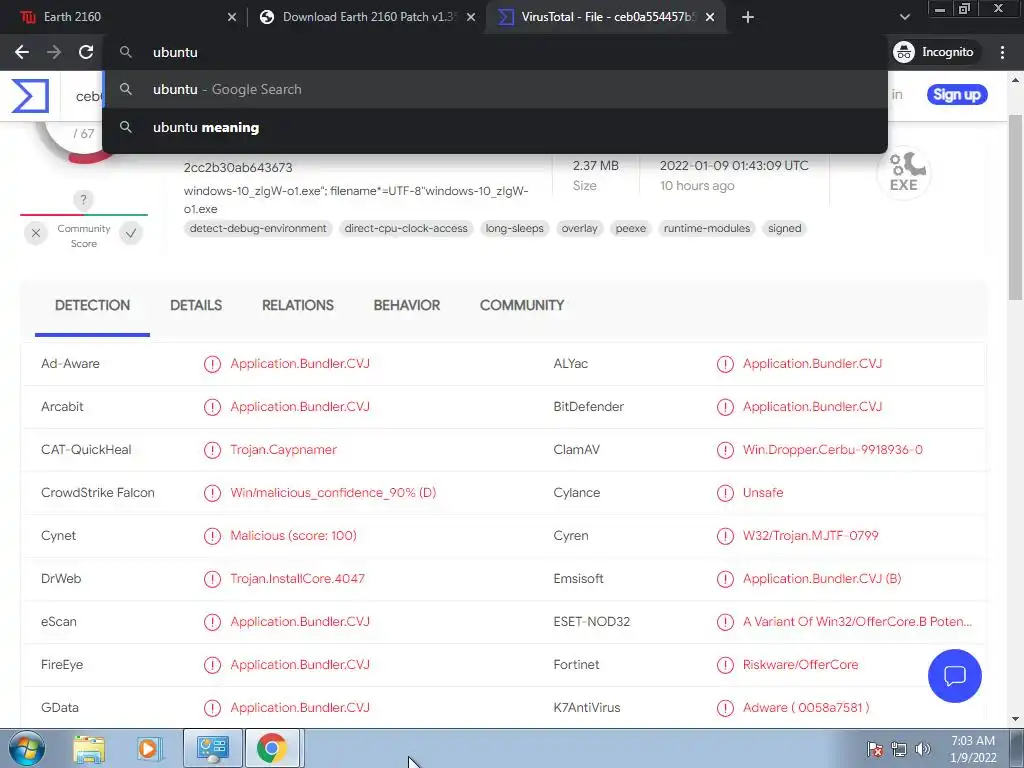Click the EXE file type icon
This screenshot has width=1024, height=768.
pyautogui.click(x=904, y=172)
